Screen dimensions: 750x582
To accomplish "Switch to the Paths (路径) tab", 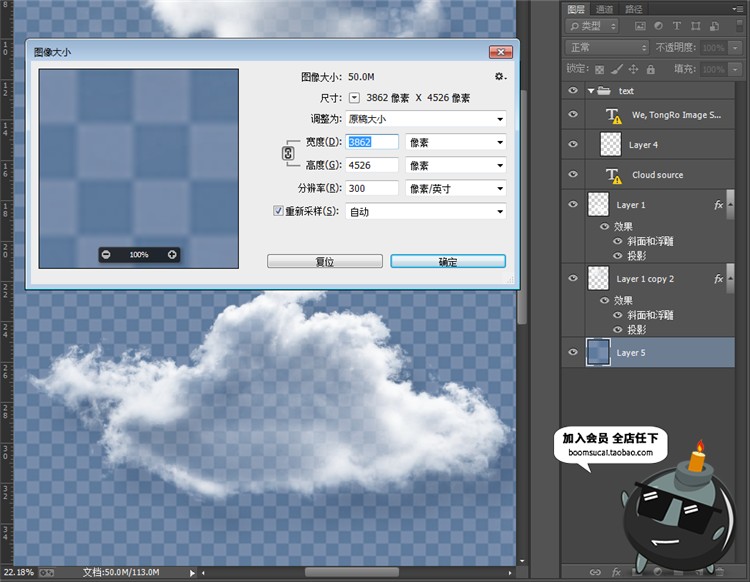I will 634,9.
